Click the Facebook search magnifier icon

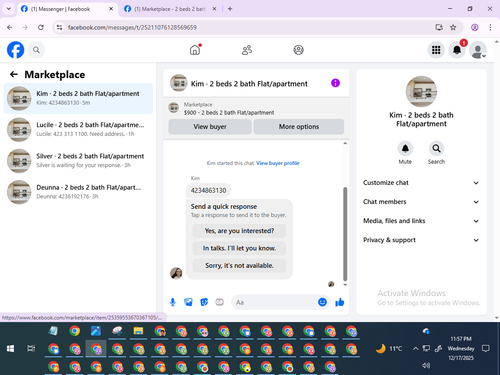pos(36,50)
